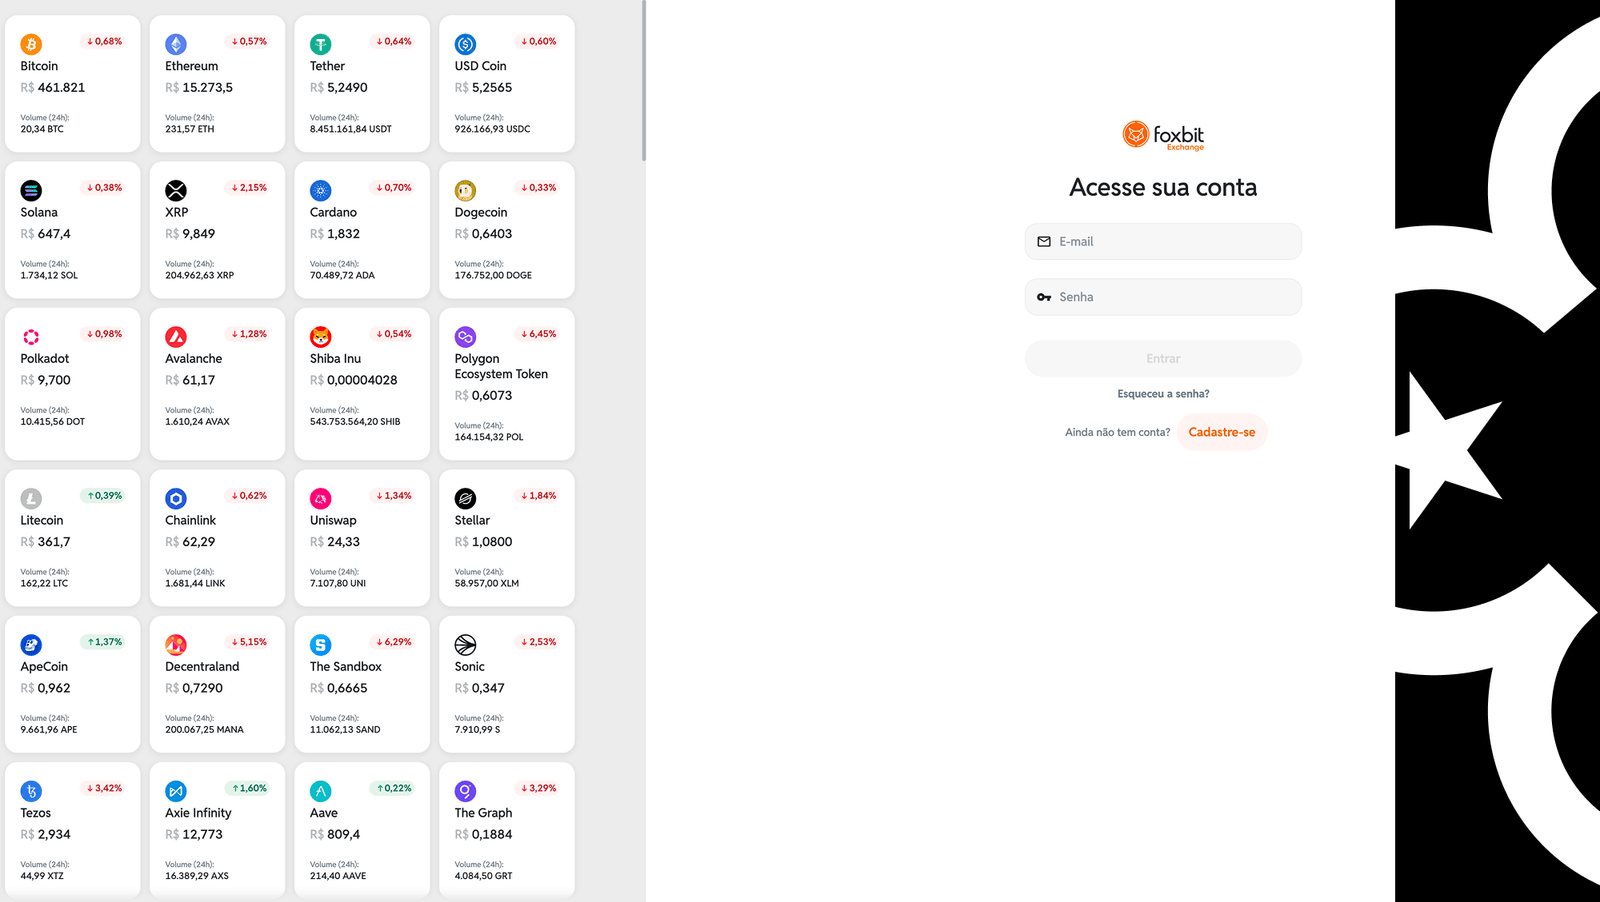Image resolution: width=1600 pixels, height=902 pixels.
Task: Open the Solana price card
Action: 72,230
